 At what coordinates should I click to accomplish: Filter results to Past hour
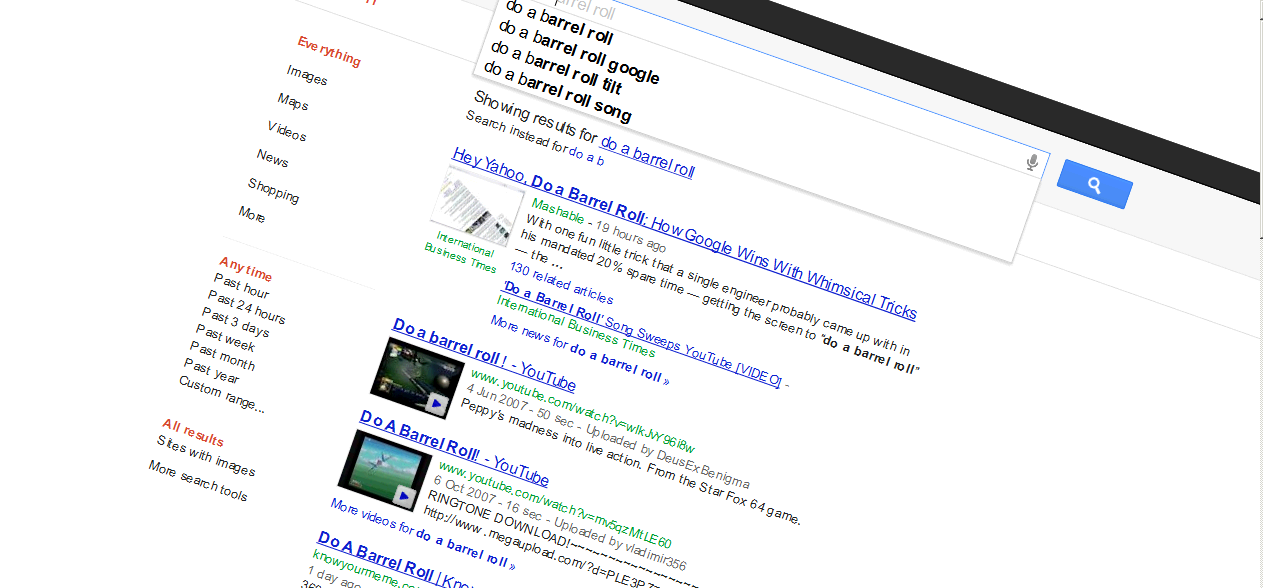coord(242,286)
